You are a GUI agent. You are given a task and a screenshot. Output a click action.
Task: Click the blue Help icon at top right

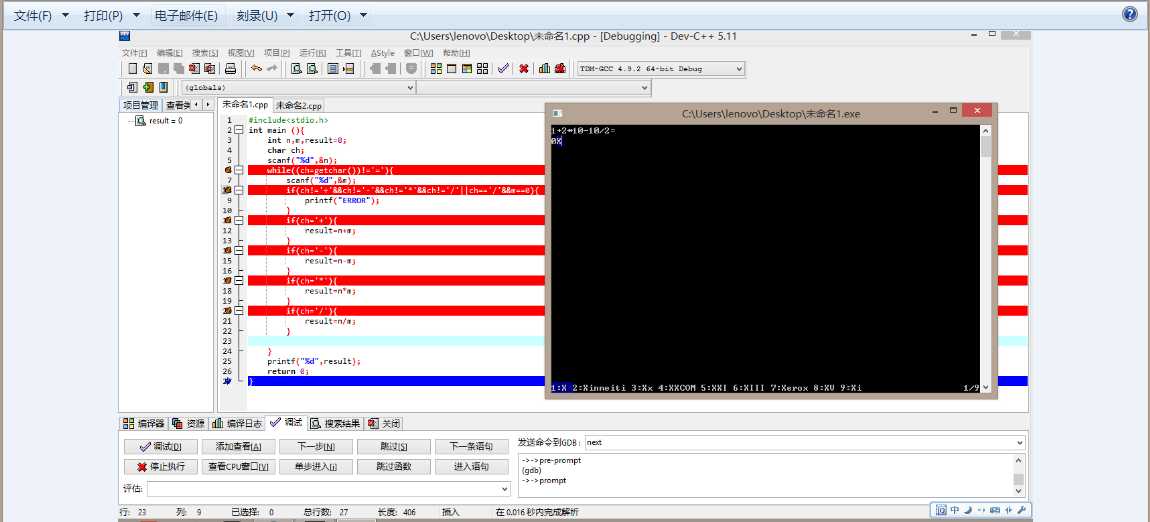coord(1130,15)
